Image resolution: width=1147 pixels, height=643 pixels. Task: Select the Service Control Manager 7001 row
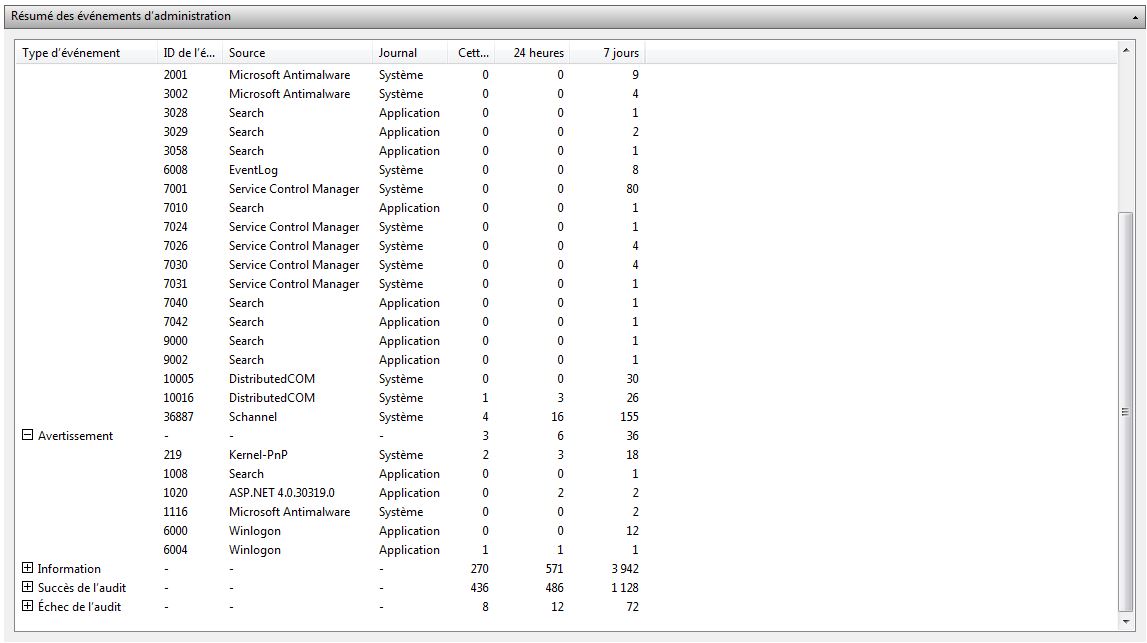293,189
